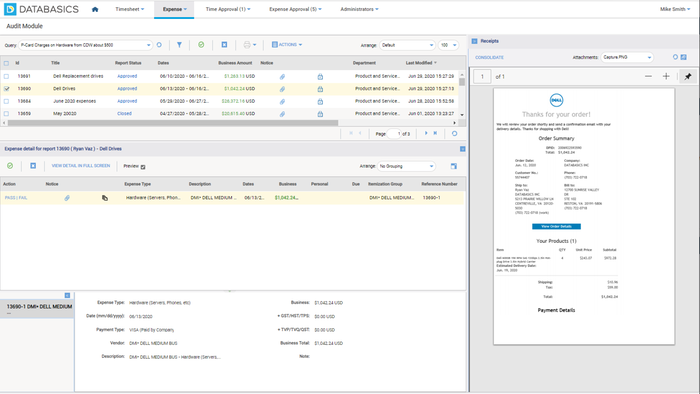Open the Administrators menu
Viewport: 700px width, 394px height.
(359, 9)
